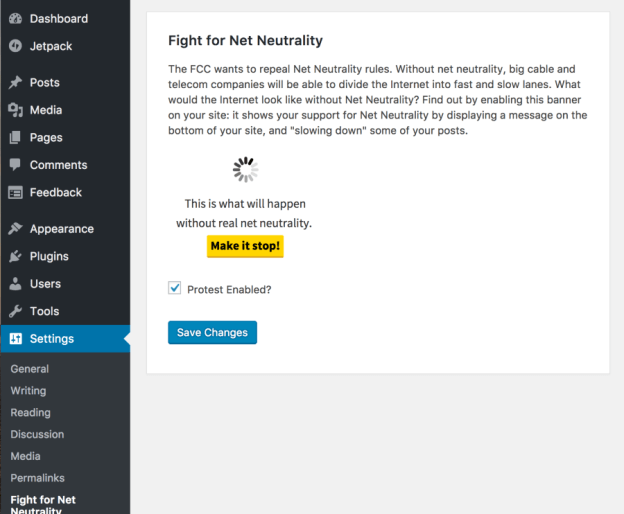Go to Writing settings
Screen dimensions: 624x514
click(28, 391)
